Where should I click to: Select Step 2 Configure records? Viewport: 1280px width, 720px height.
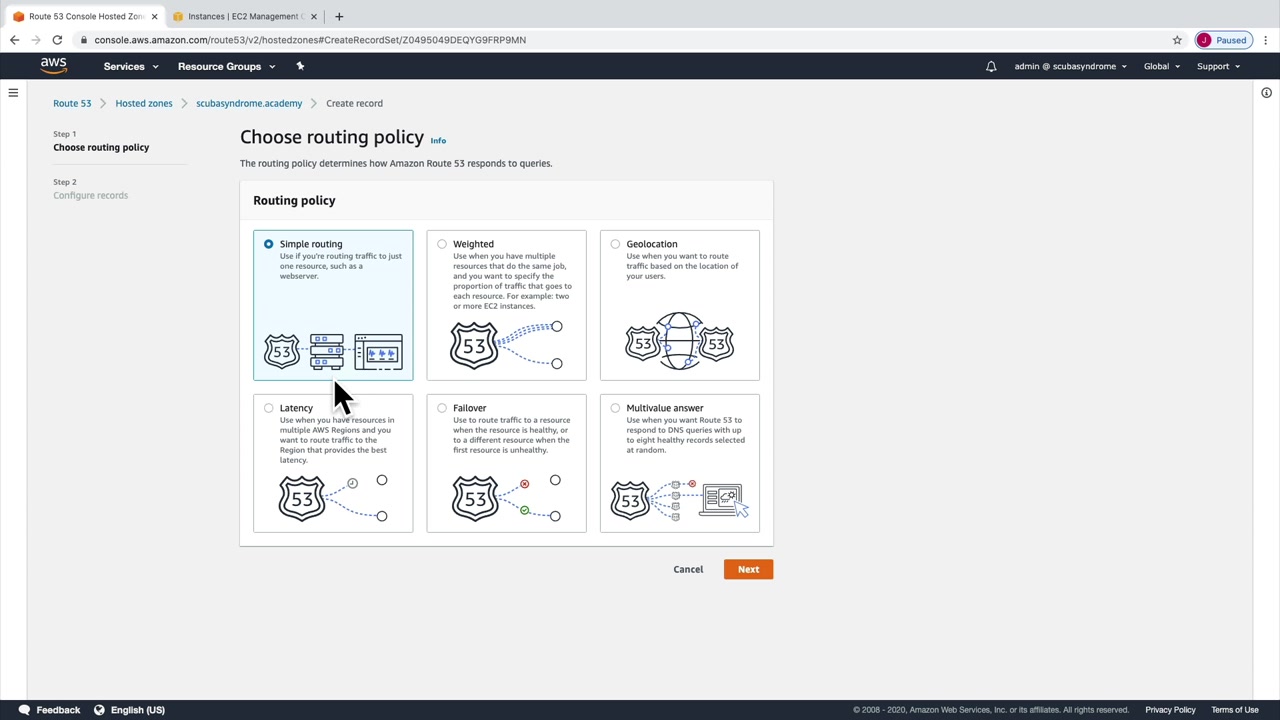90,189
